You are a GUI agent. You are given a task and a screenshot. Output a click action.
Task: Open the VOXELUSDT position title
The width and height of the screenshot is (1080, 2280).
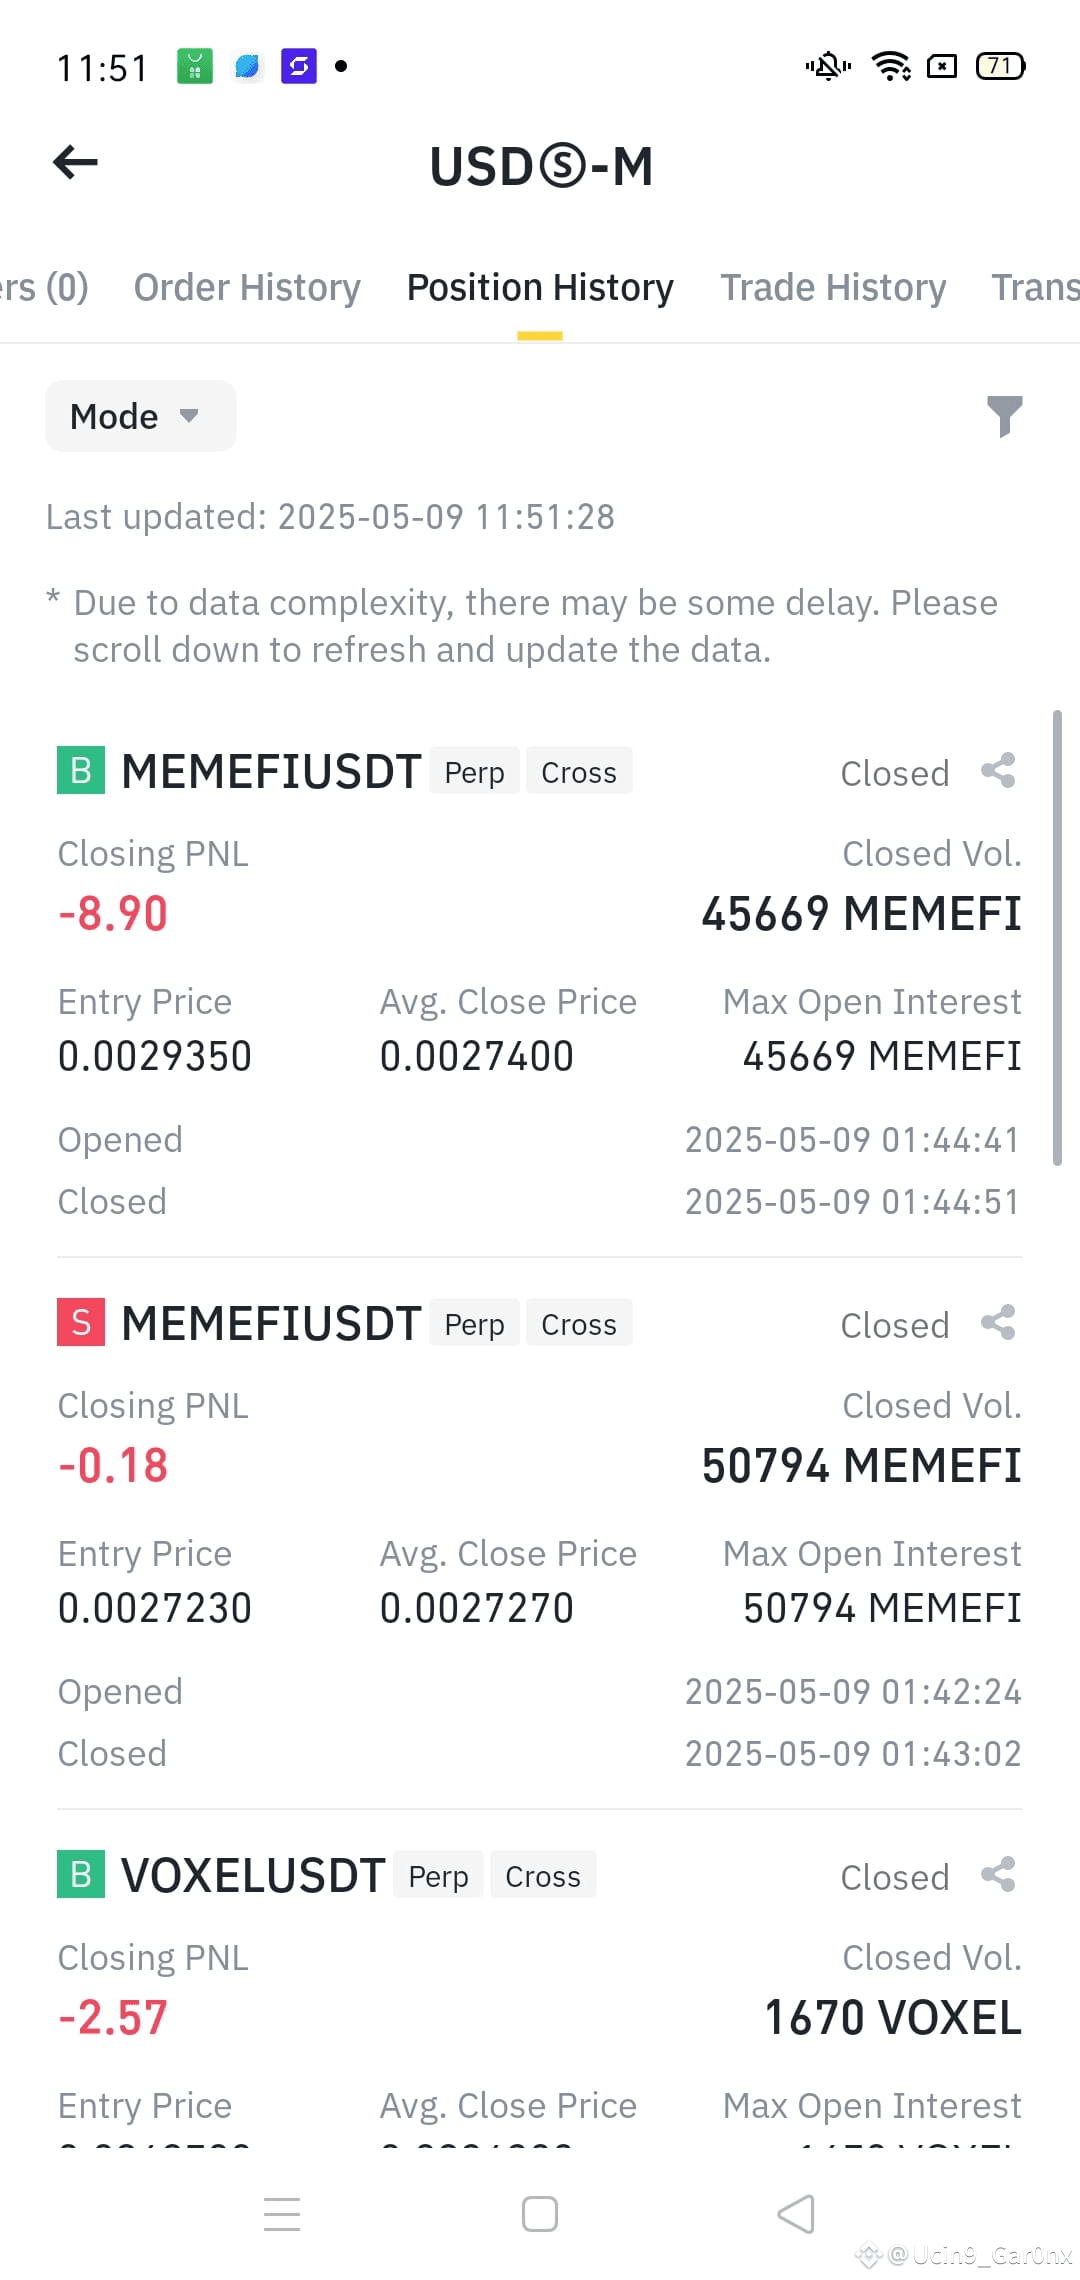tap(253, 1876)
